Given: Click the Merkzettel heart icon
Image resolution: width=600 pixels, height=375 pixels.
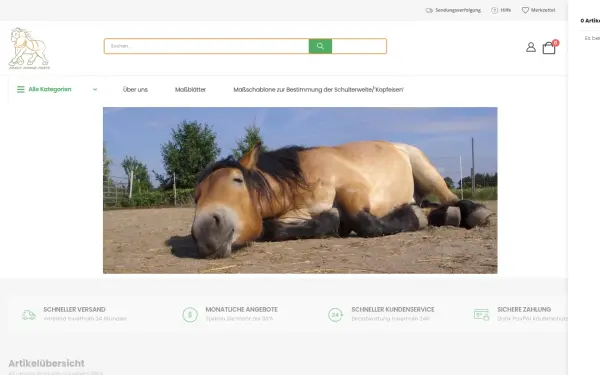Looking at the screenshot, I should point(525,10).
